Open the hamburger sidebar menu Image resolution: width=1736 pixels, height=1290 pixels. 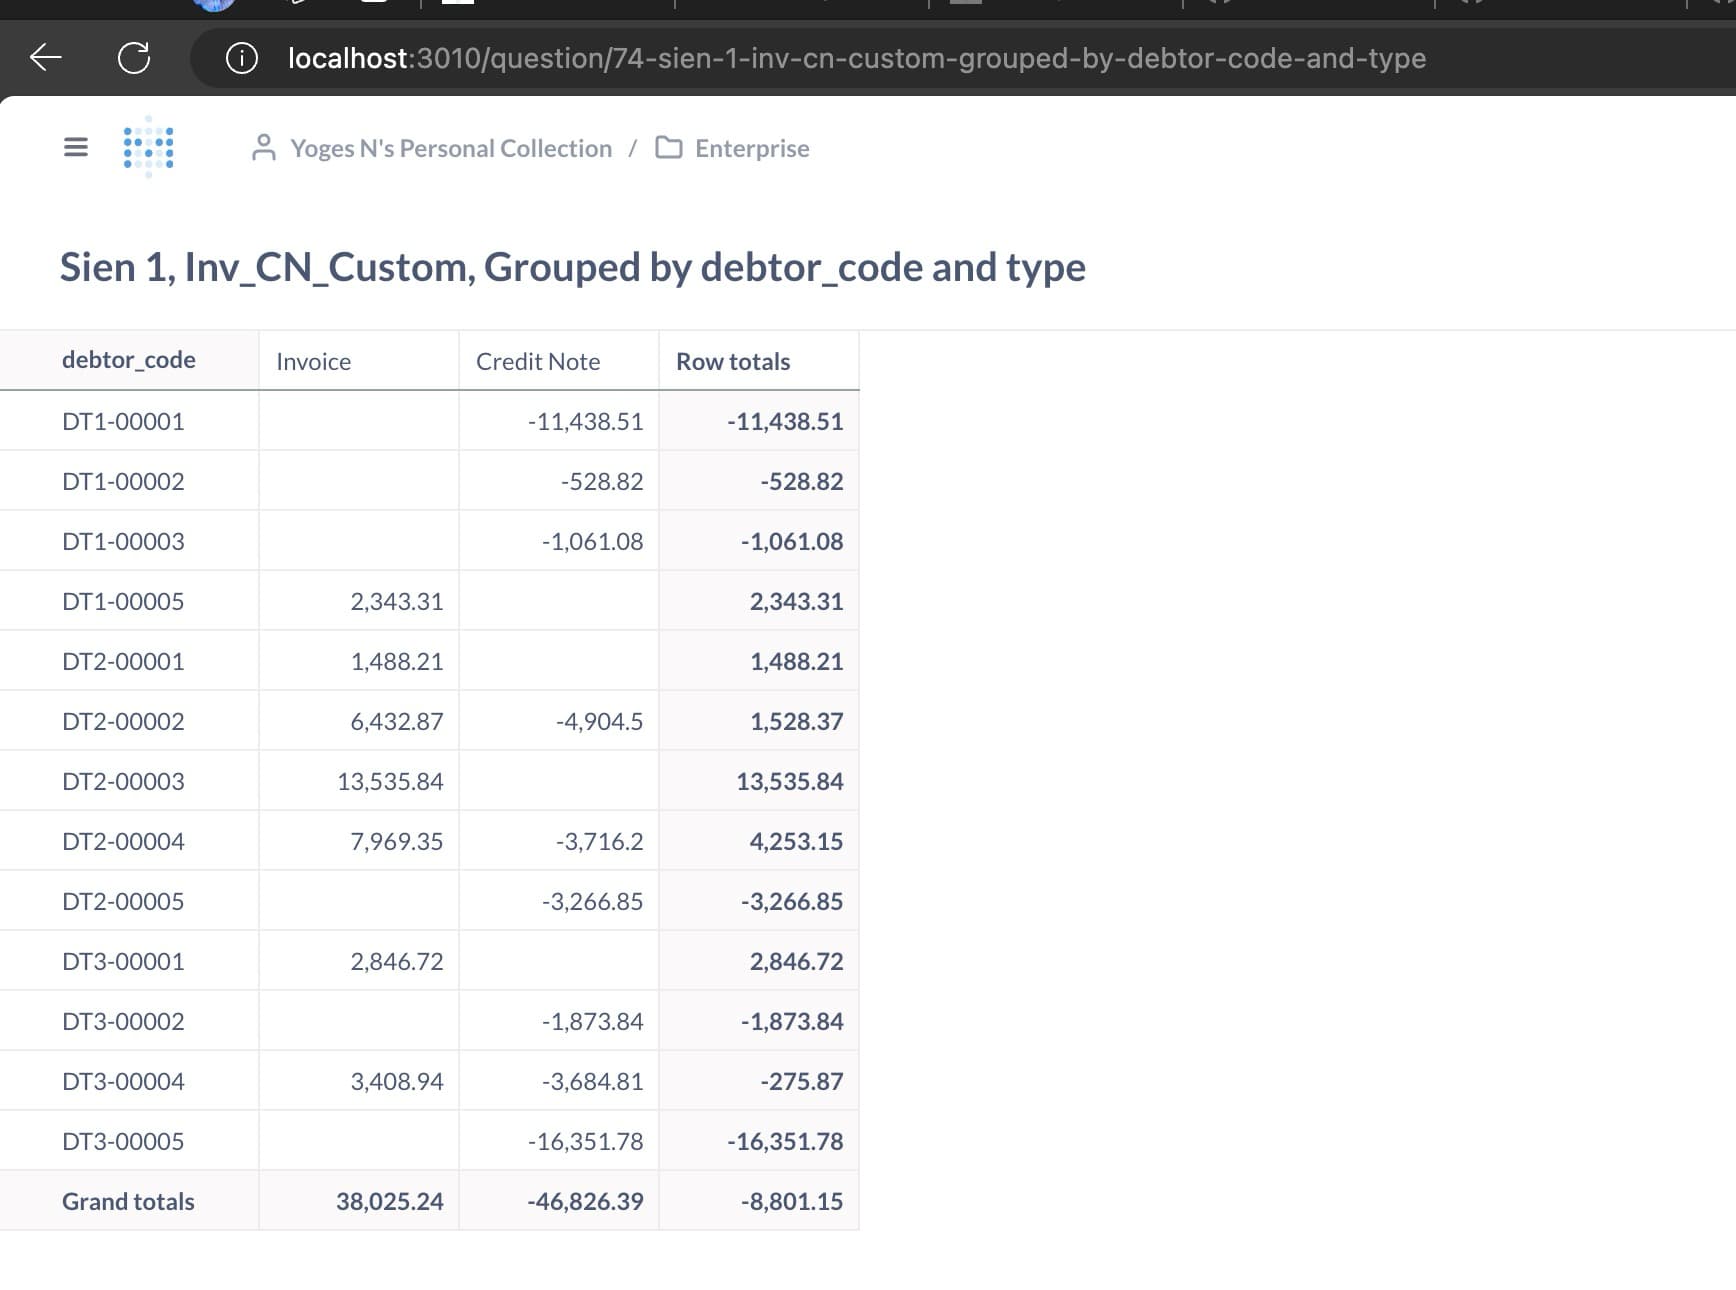76,148
